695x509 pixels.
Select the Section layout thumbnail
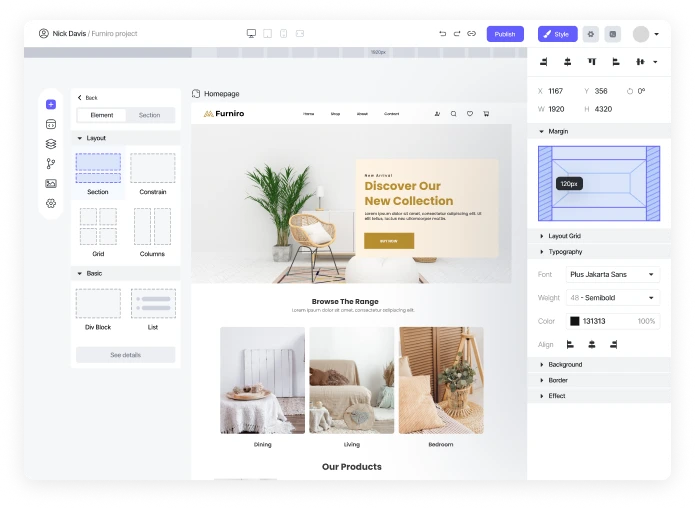pyautogui.click(x=98, y=168)
